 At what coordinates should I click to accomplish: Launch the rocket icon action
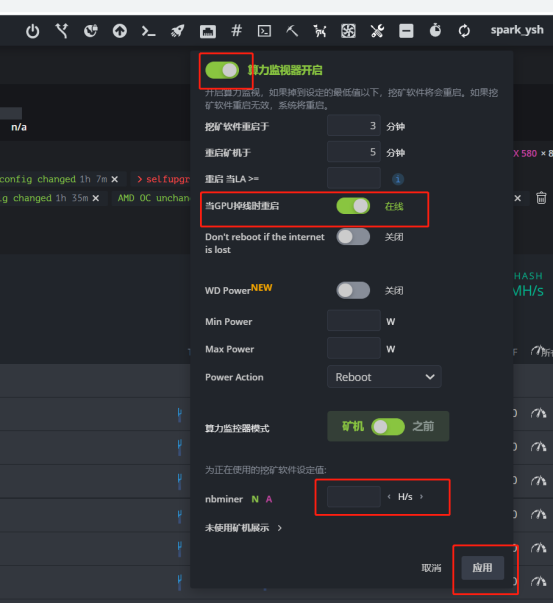coord(178,31)
